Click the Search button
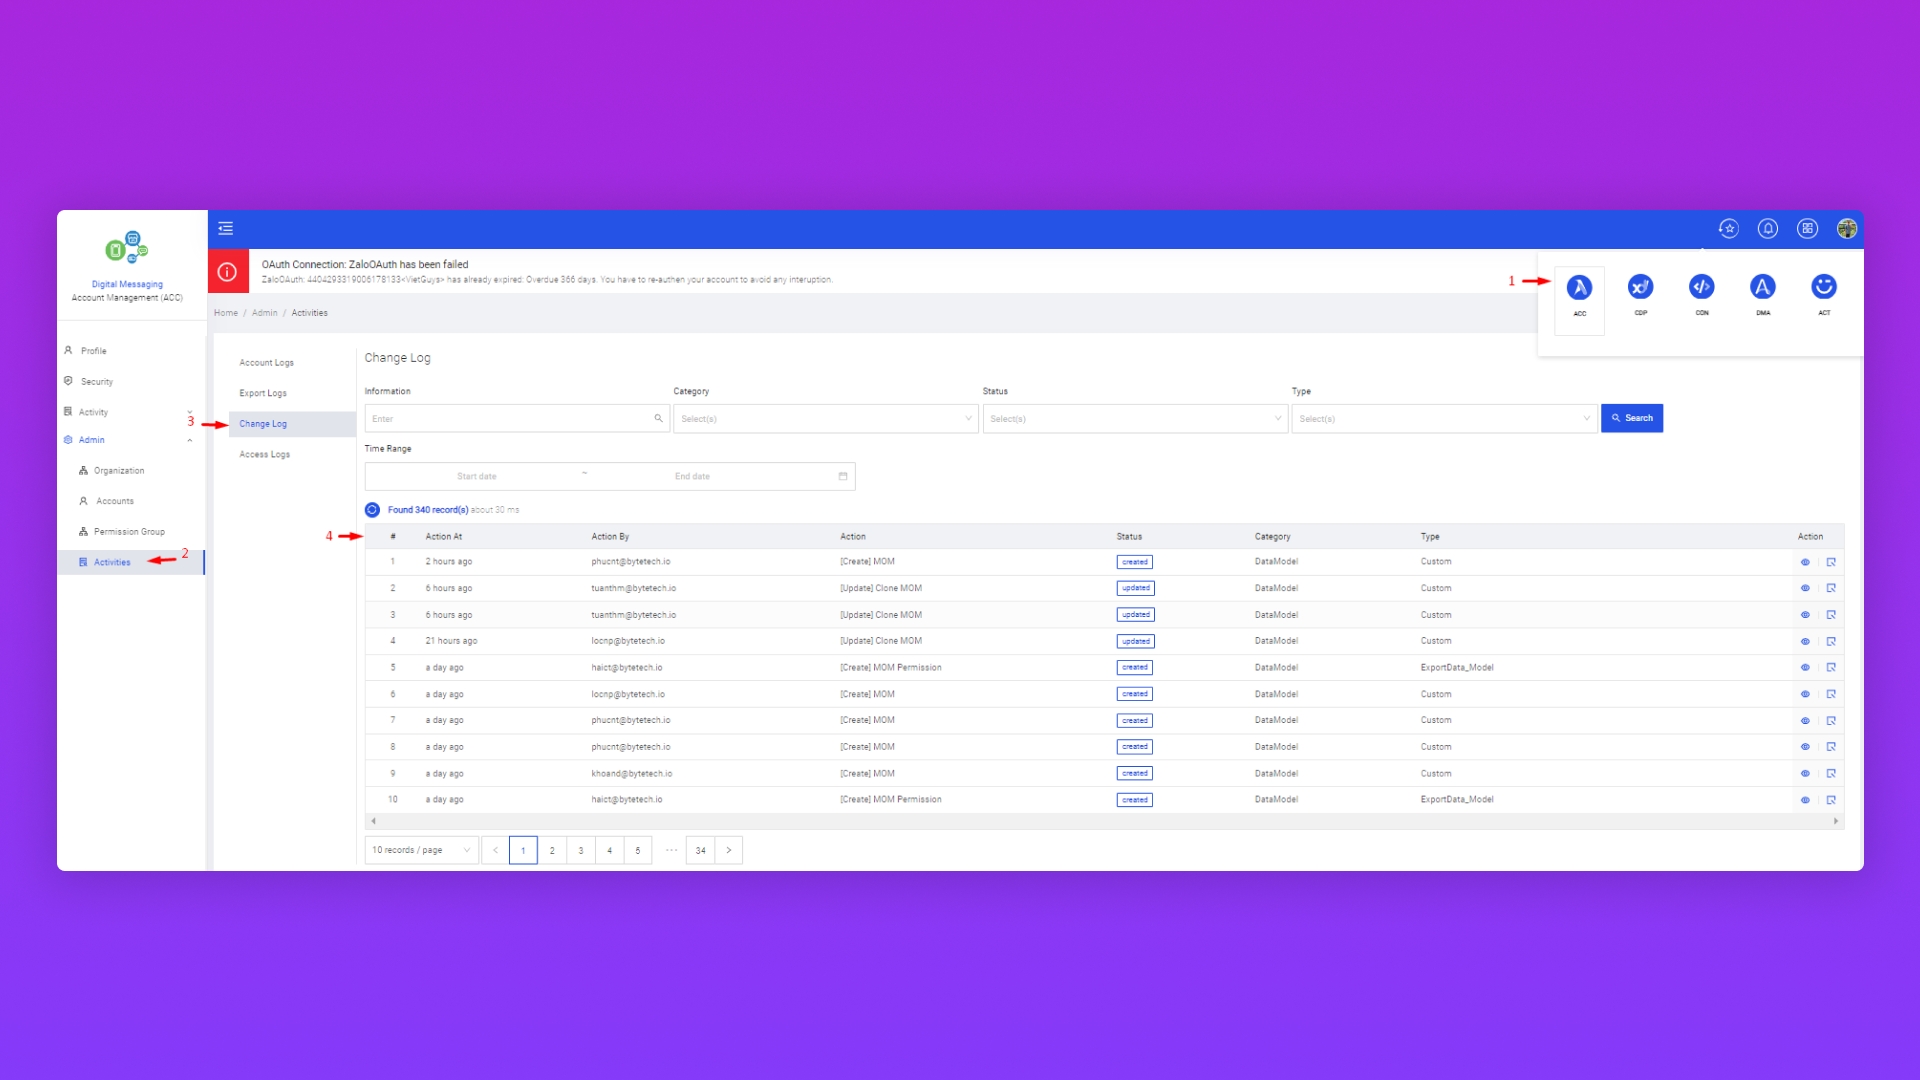 pyautogui.click(x=1631, y=418)
